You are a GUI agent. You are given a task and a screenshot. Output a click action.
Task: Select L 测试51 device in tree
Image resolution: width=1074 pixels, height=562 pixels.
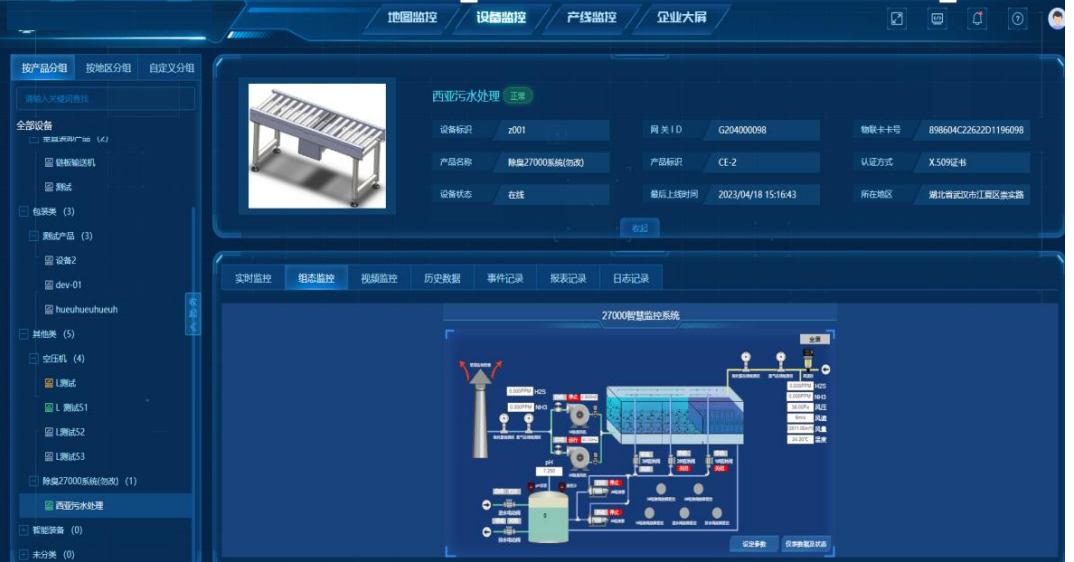[x=71, y=408]
